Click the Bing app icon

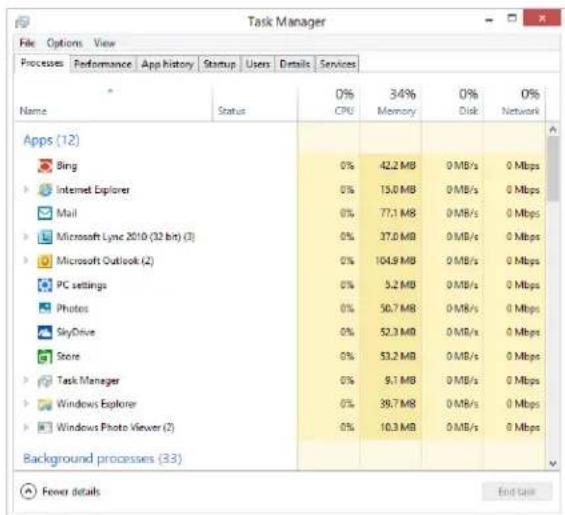(x=45, y=166)
